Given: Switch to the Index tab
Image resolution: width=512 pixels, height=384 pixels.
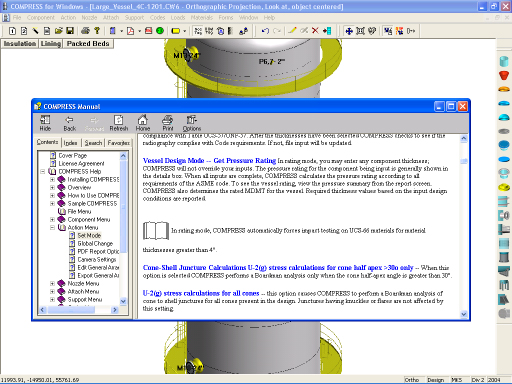Looking at the screenshot, I should pos(70,143).
